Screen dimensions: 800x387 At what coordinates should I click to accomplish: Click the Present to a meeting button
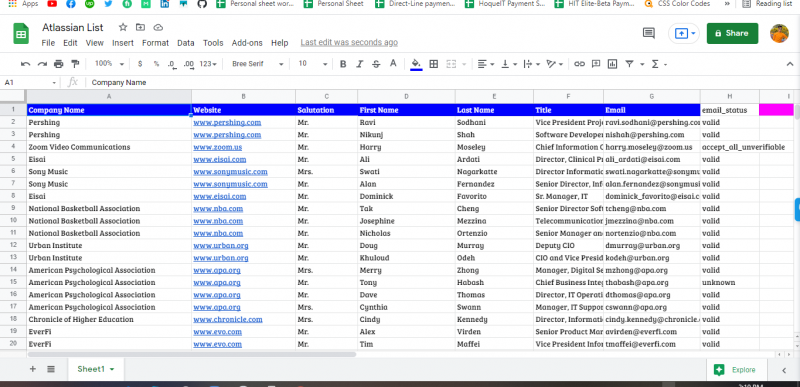click(684, 33)
